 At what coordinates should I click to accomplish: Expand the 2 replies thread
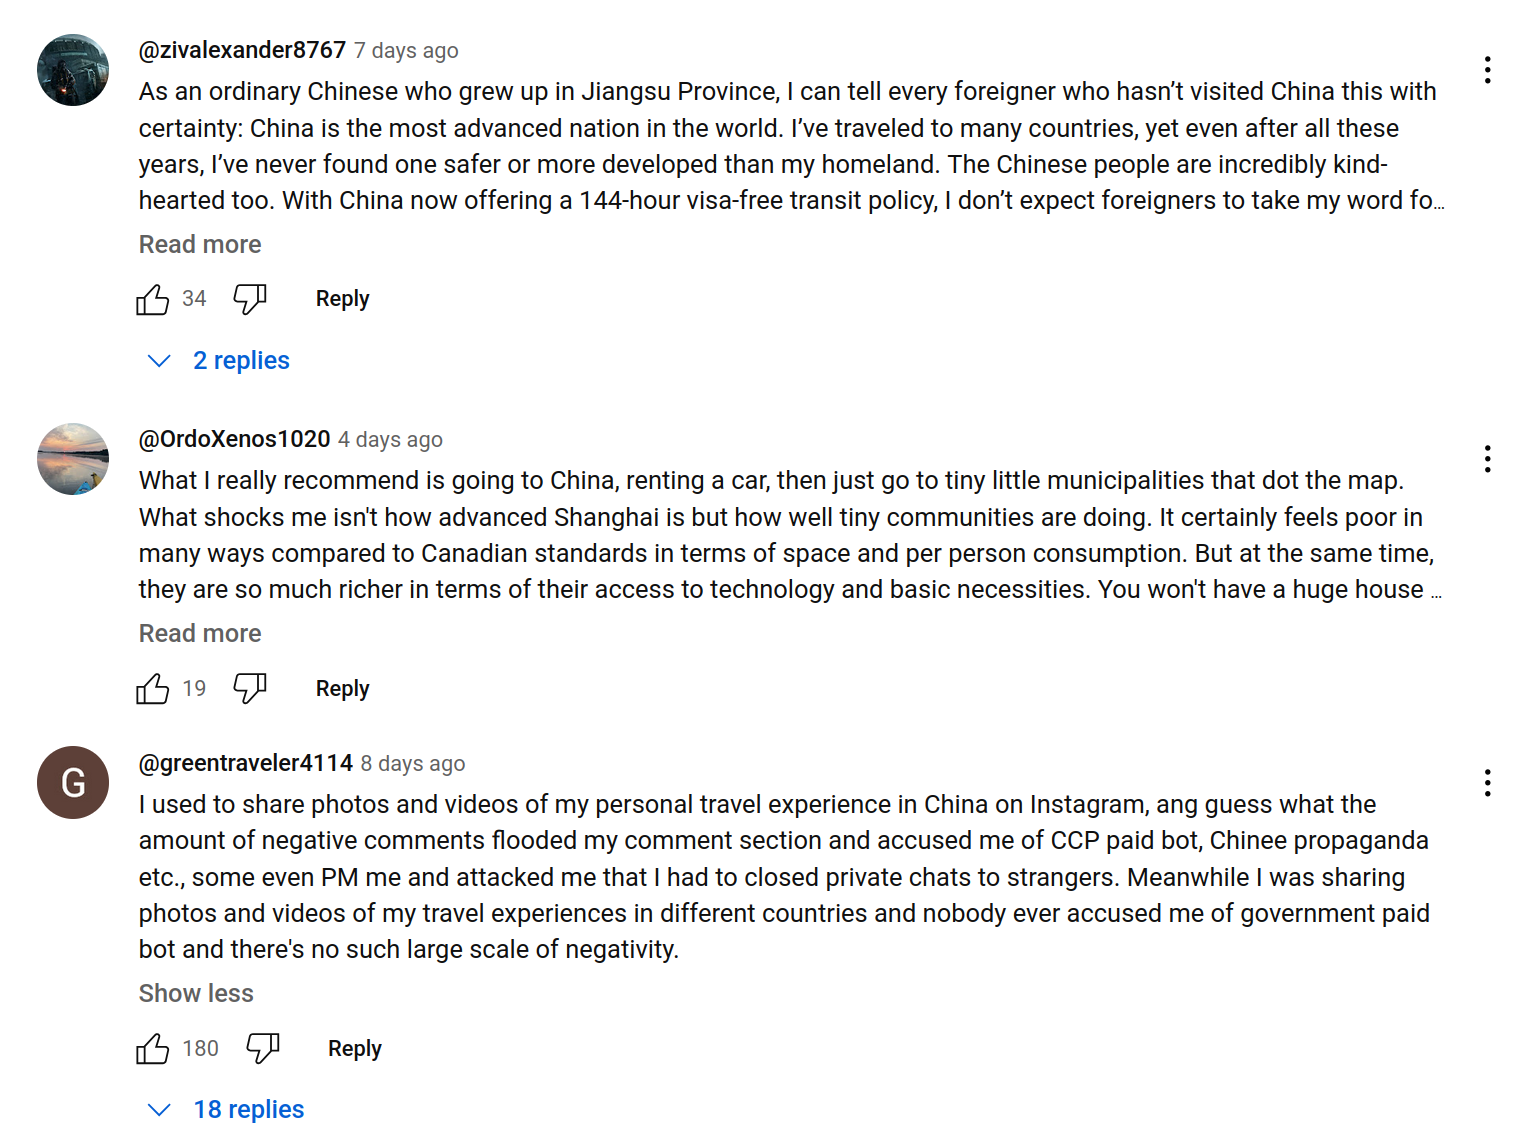240,361
